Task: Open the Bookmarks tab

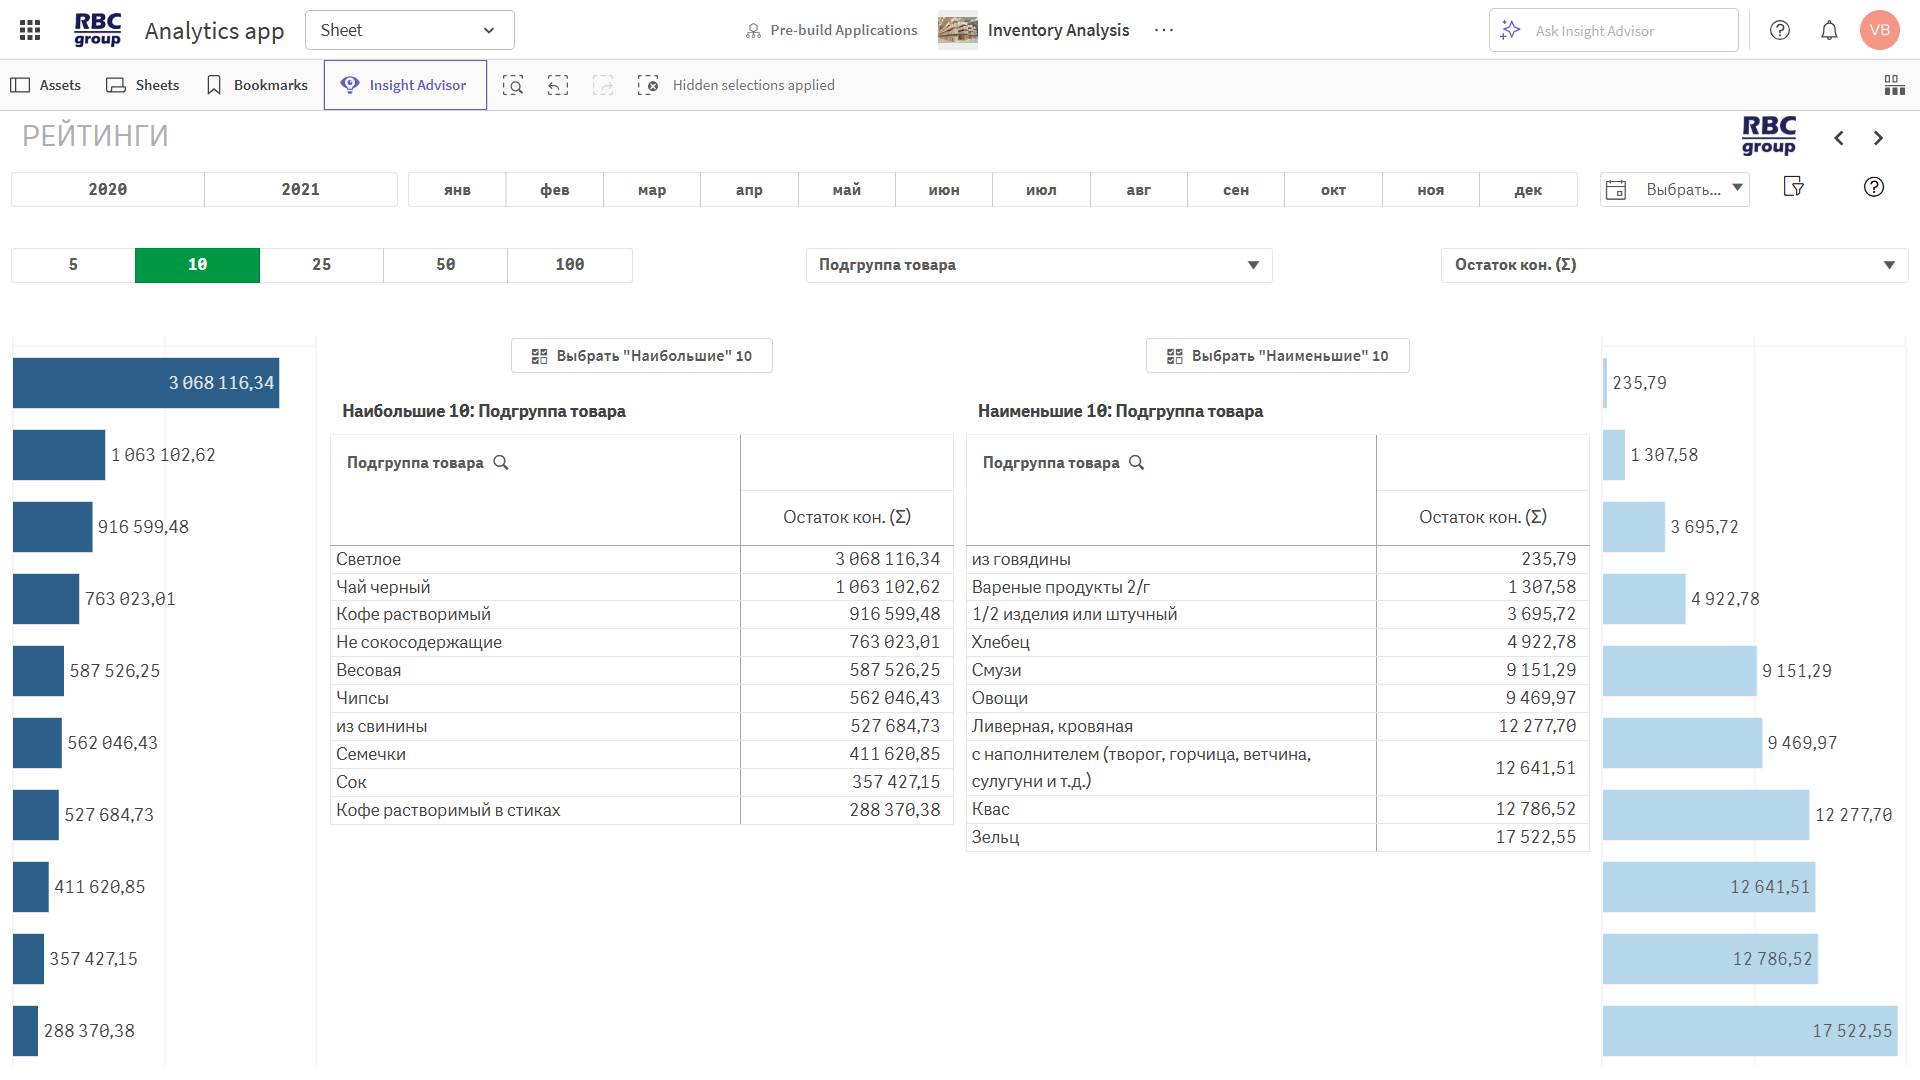Action: click(256, 85)
